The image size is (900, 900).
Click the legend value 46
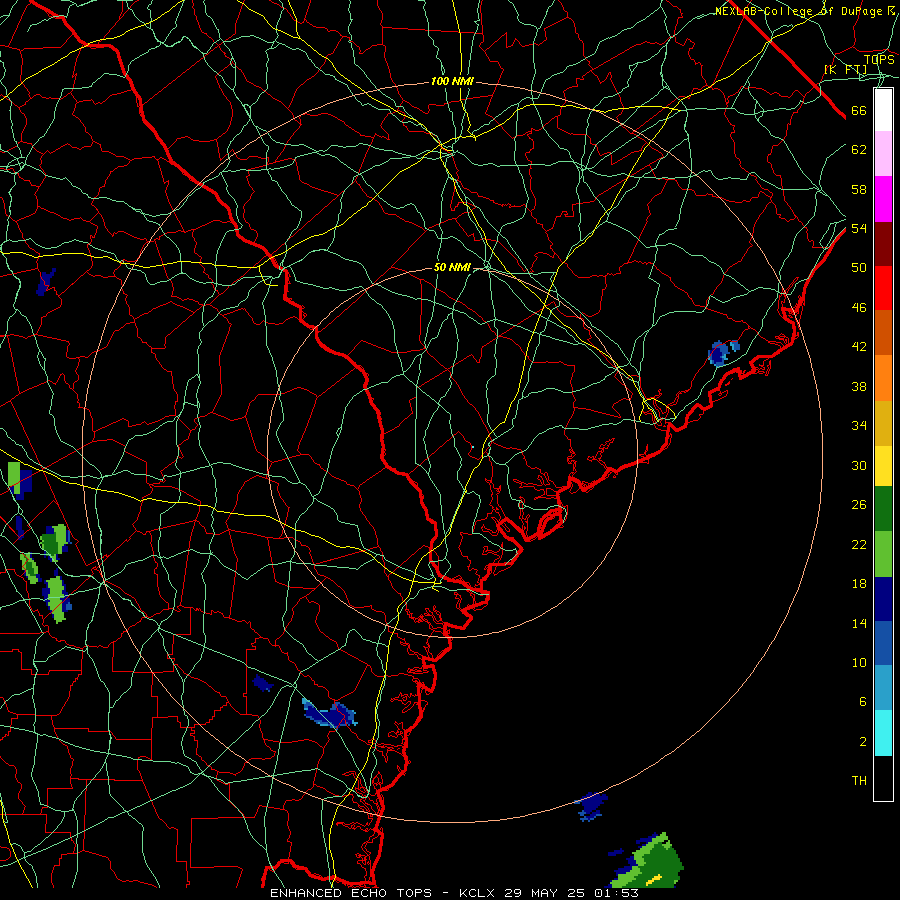coord(859,307)
